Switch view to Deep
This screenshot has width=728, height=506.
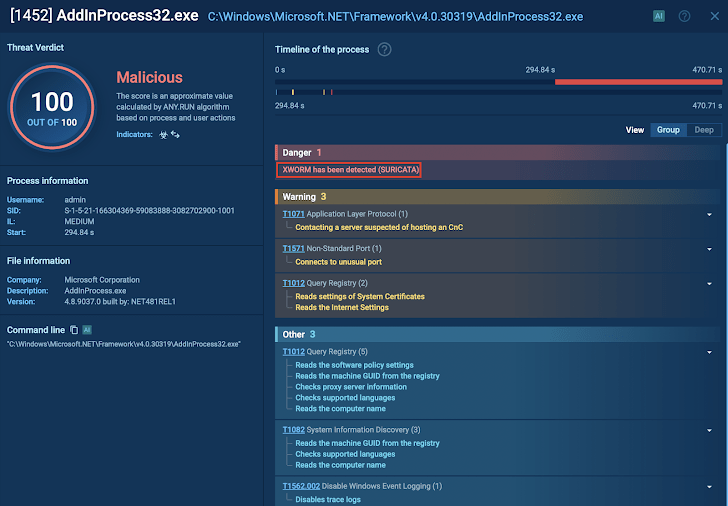pos(704,130)
